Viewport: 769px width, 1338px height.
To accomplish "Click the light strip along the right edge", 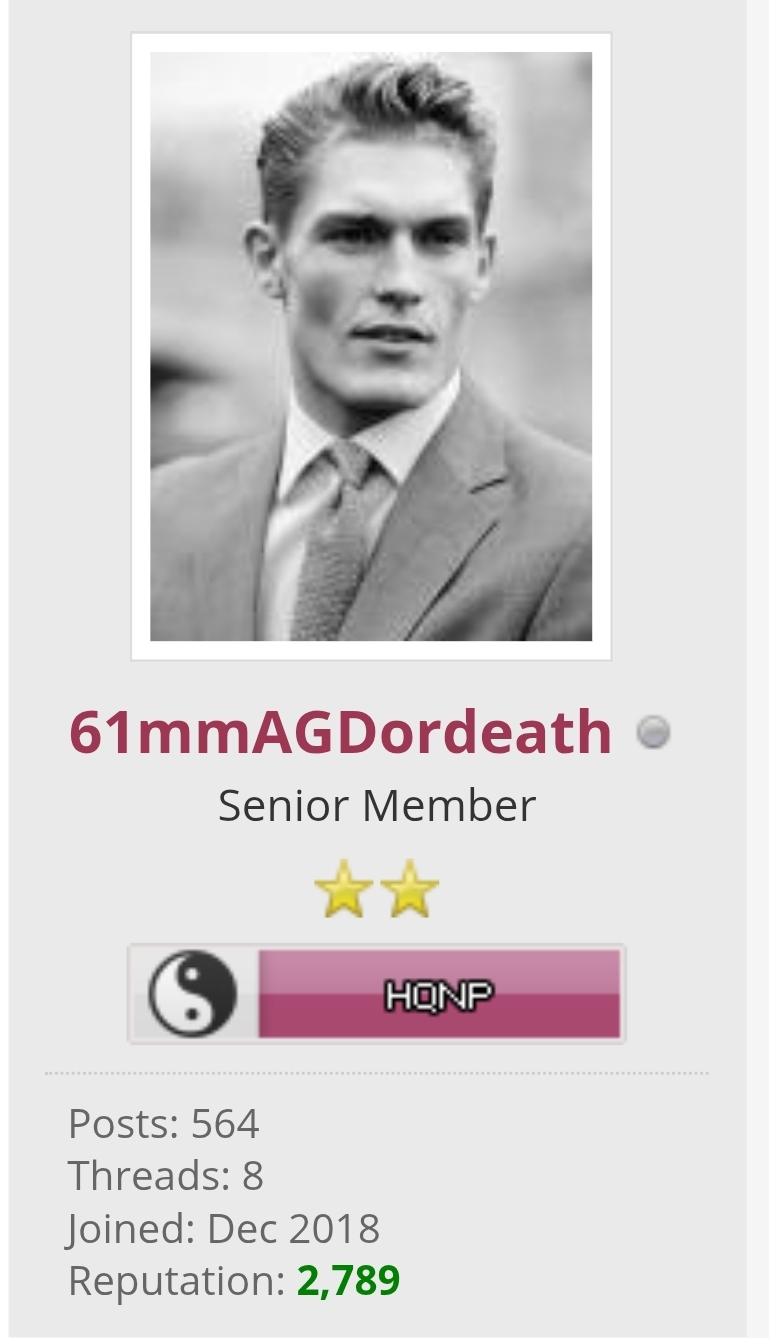I will pyautogui.click(x=758, y=669).
